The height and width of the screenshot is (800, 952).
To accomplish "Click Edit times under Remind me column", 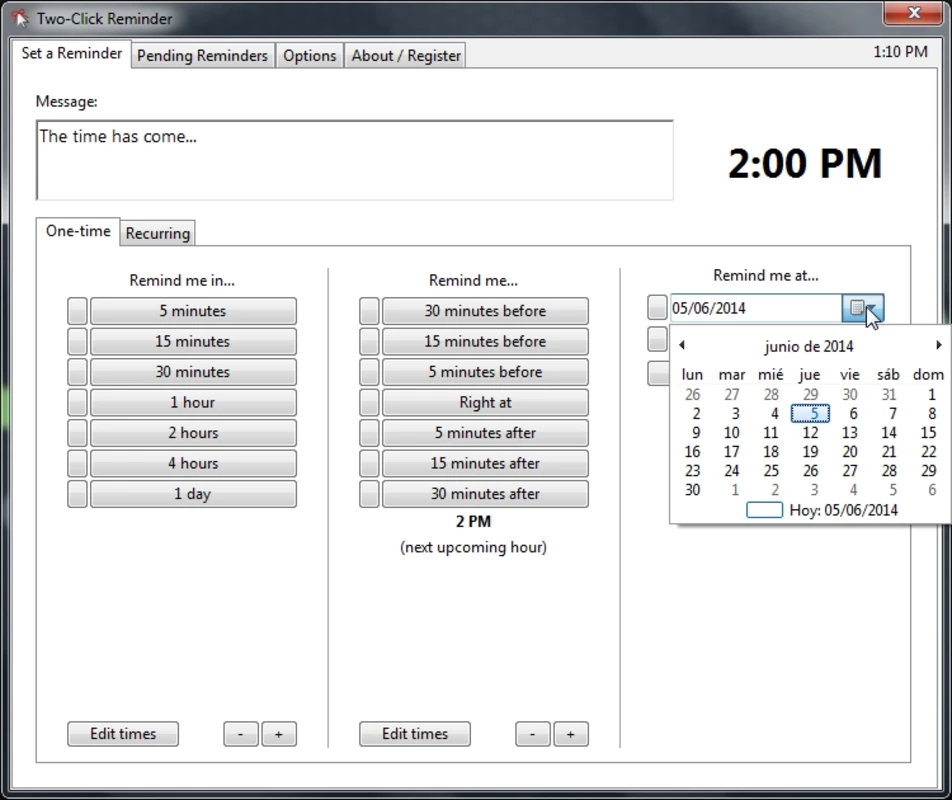I will click(x=415, y=734).
